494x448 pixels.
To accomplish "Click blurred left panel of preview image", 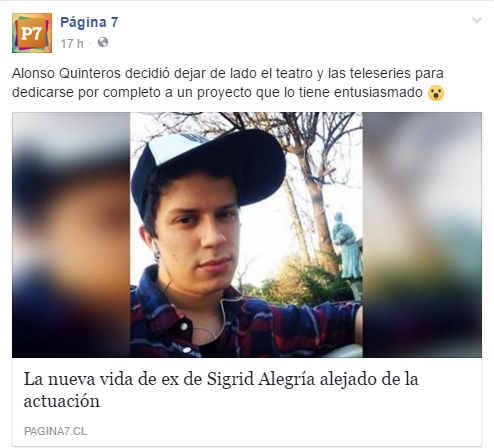I will [71, 235].
